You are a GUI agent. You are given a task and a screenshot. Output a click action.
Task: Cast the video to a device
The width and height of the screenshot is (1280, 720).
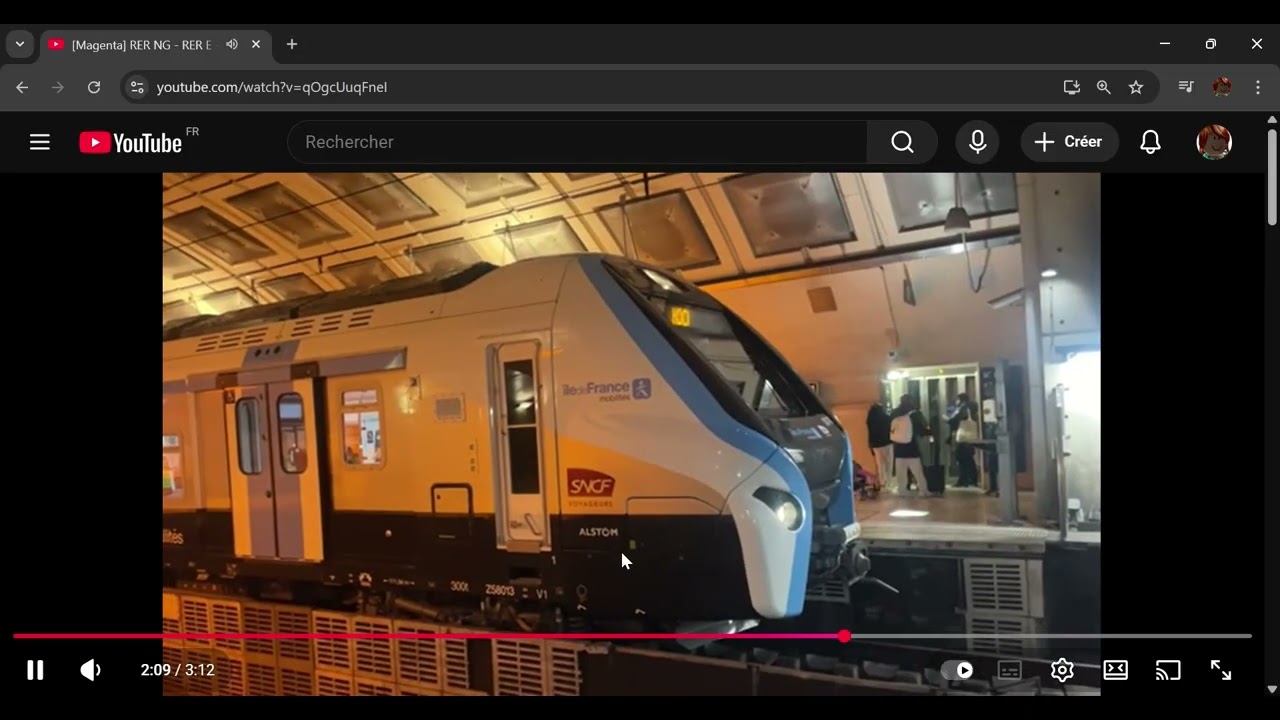pos(1168,670)
